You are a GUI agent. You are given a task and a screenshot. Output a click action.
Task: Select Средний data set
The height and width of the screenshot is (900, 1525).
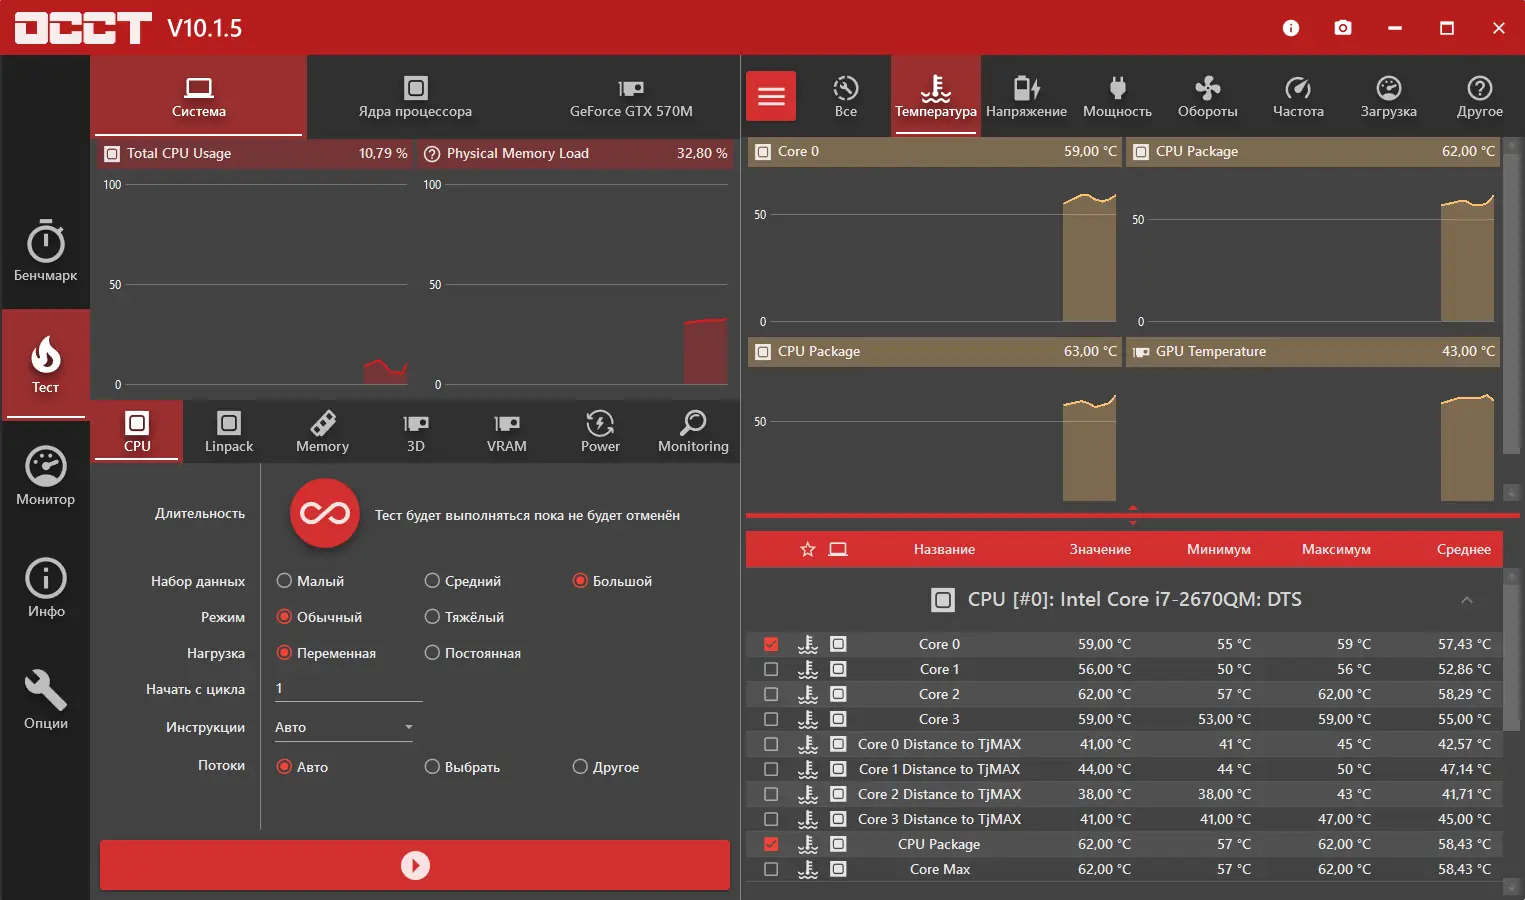coord(462,581)
